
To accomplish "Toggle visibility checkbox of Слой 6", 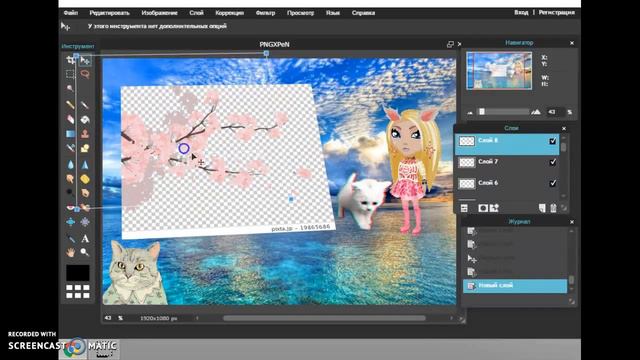I will tap(553, 183).
